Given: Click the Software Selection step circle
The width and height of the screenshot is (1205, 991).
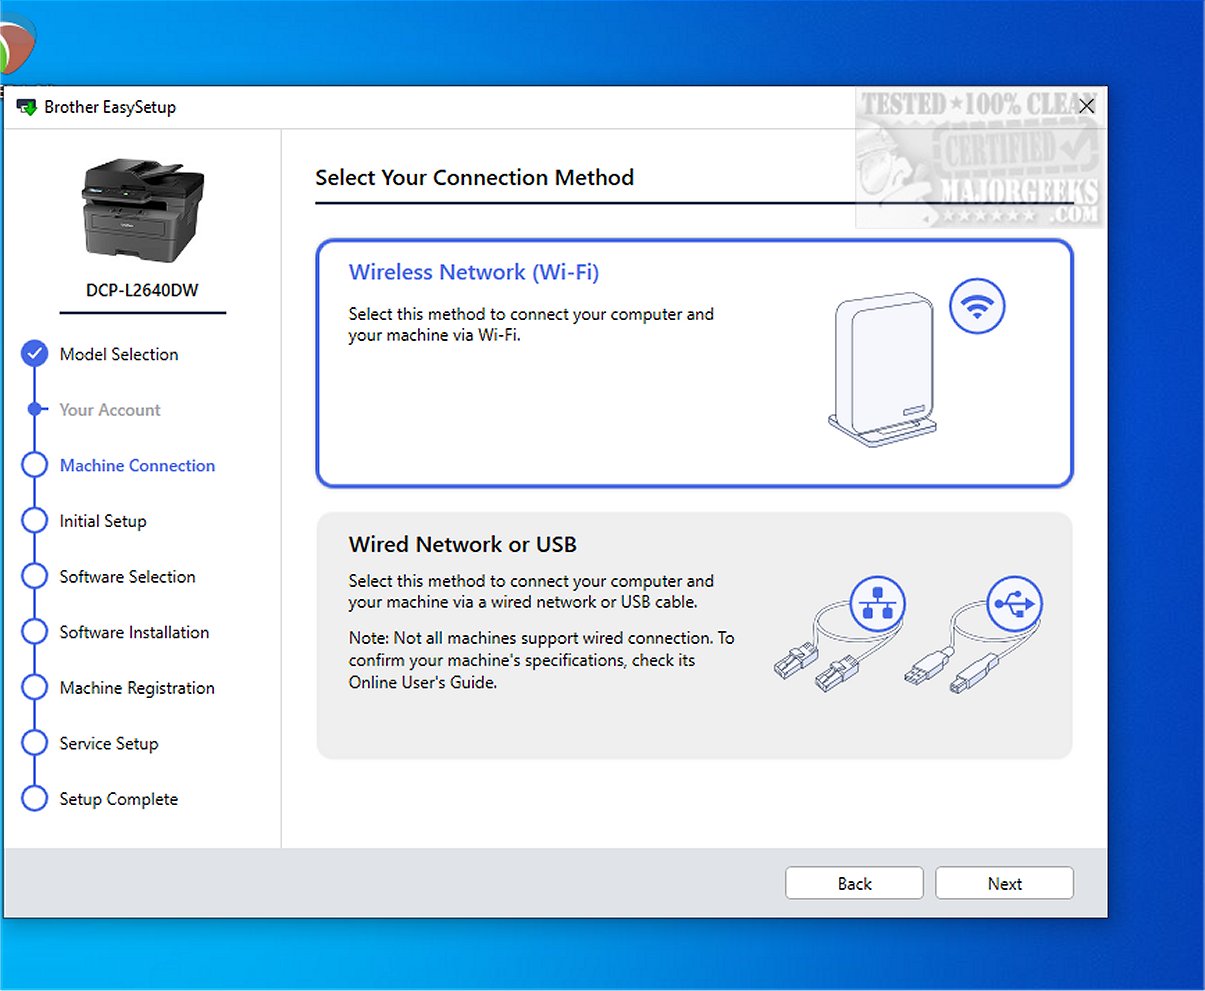Looking at the screenshot, I should tap(35, 576).
